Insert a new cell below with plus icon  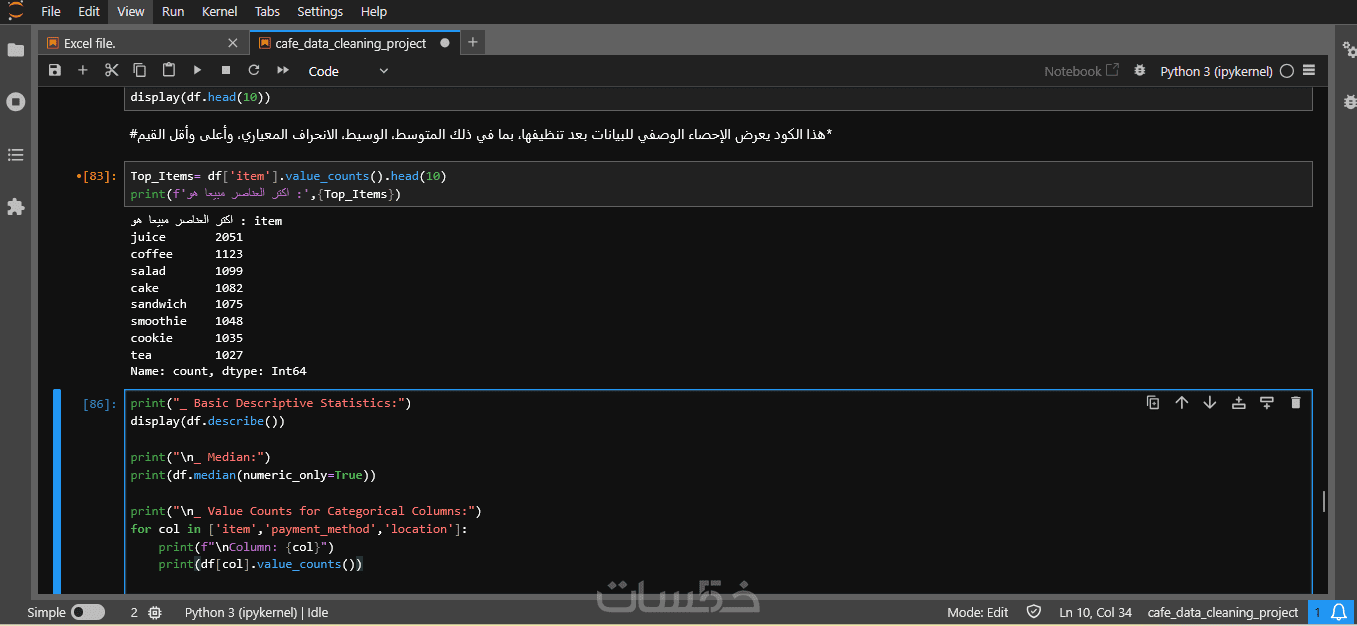point(83,71)
